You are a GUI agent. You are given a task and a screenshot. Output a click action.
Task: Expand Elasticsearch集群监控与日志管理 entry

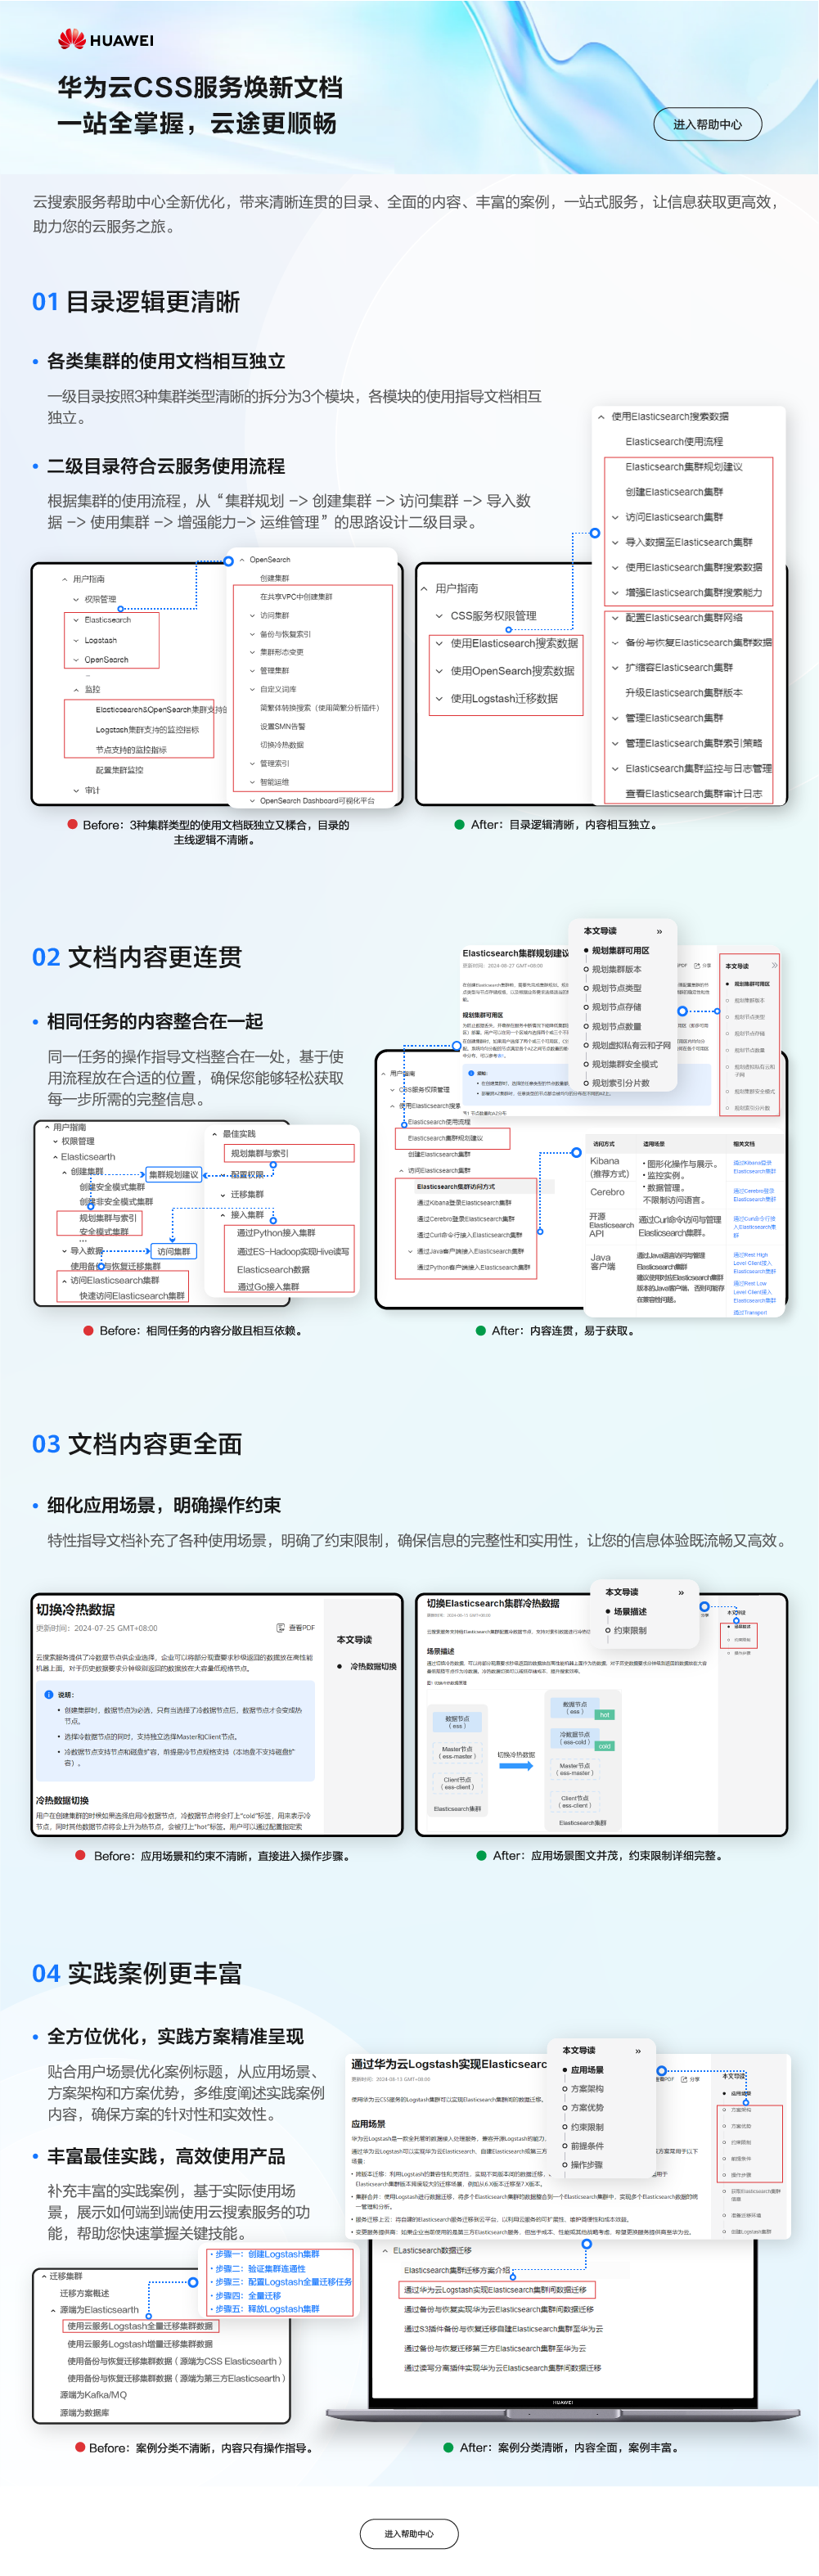[615, 768]
